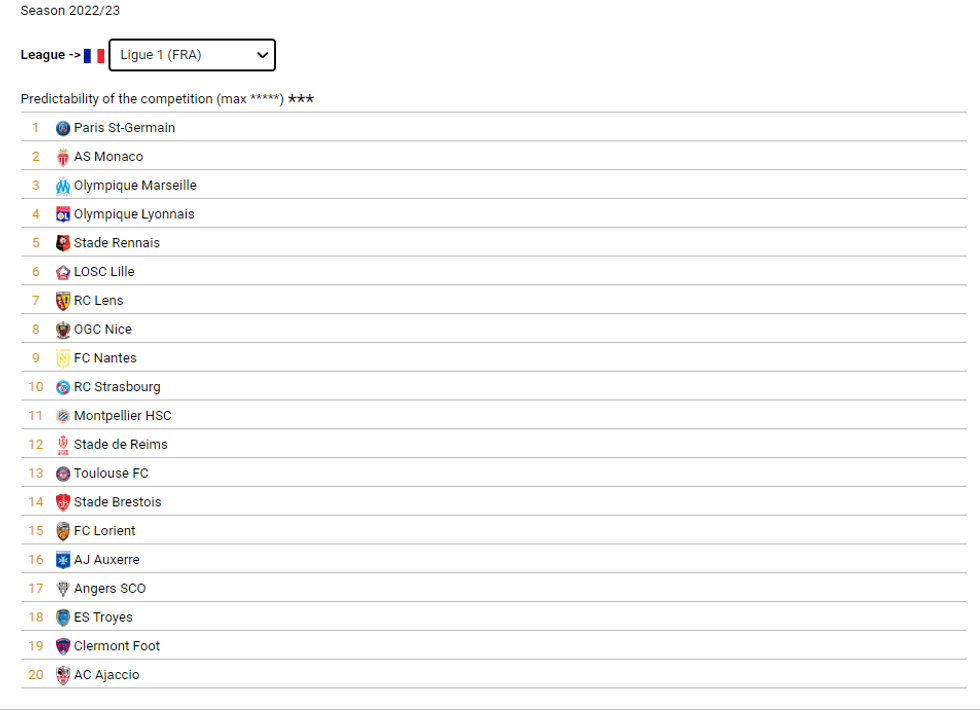Click the AS Monaco club crest
Screen dimensions: 980x711
(x=63, y=157)
